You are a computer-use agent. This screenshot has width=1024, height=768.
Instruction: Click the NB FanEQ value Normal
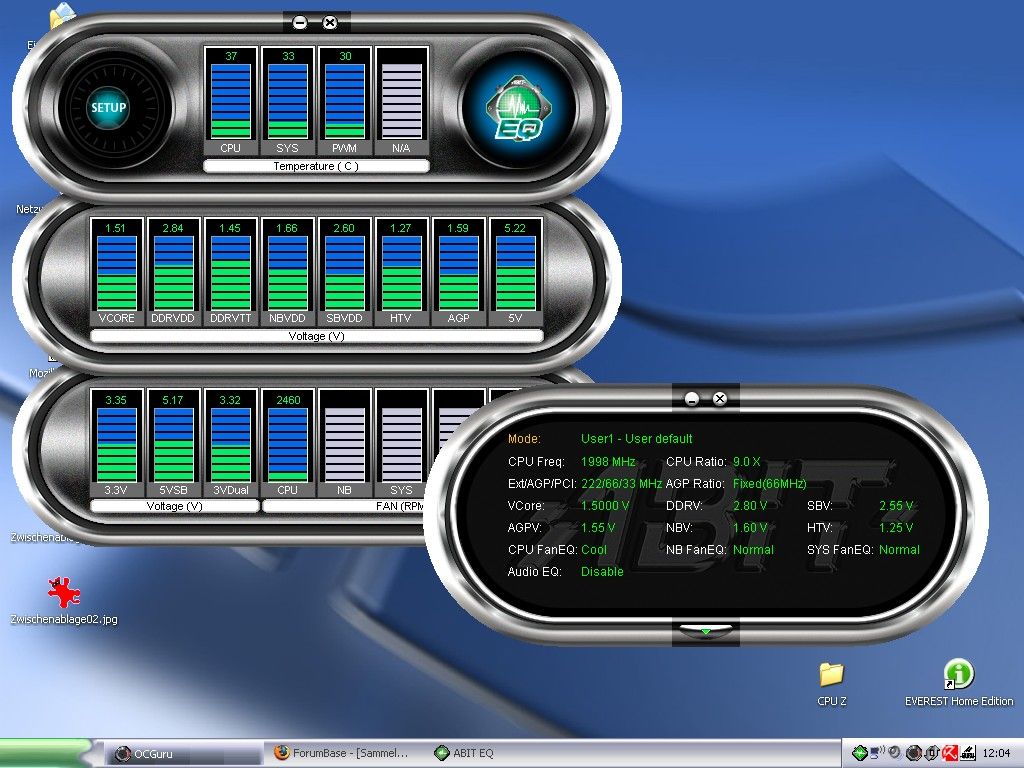click(x=753, y=550)
